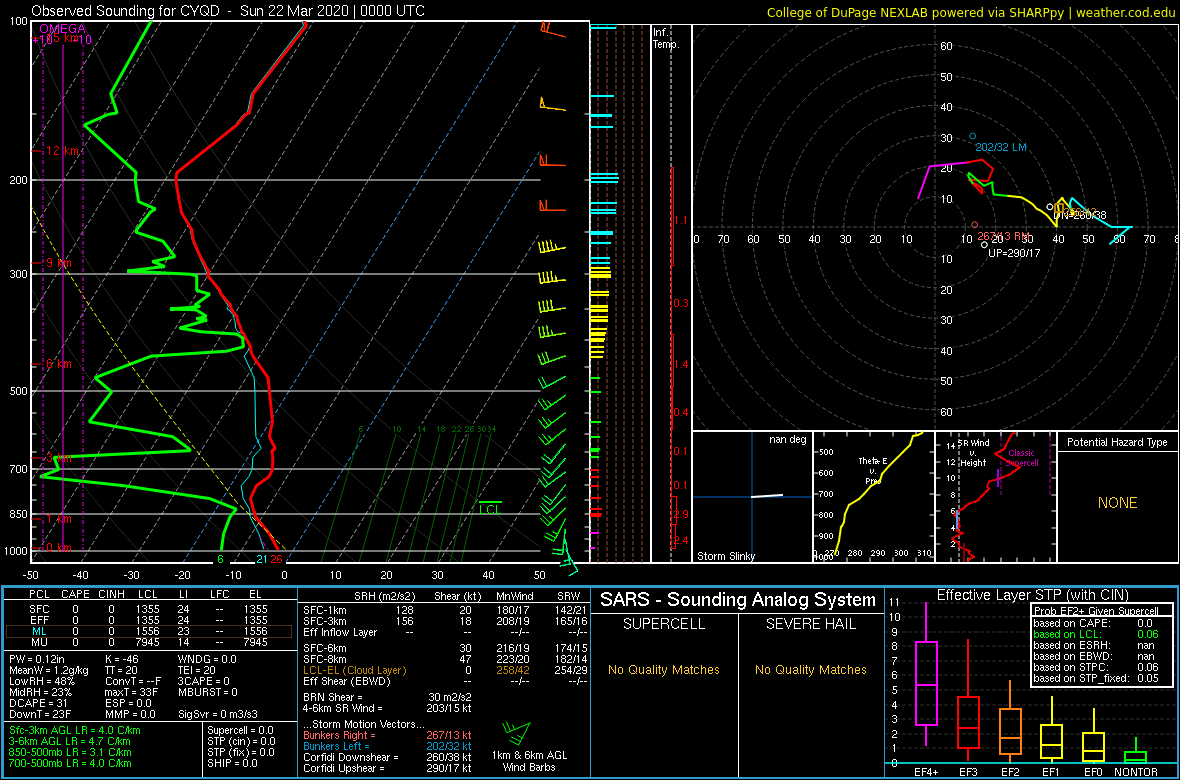
Task: Click the Potential Hazard Type header
Action: (x=1116, y=443)
